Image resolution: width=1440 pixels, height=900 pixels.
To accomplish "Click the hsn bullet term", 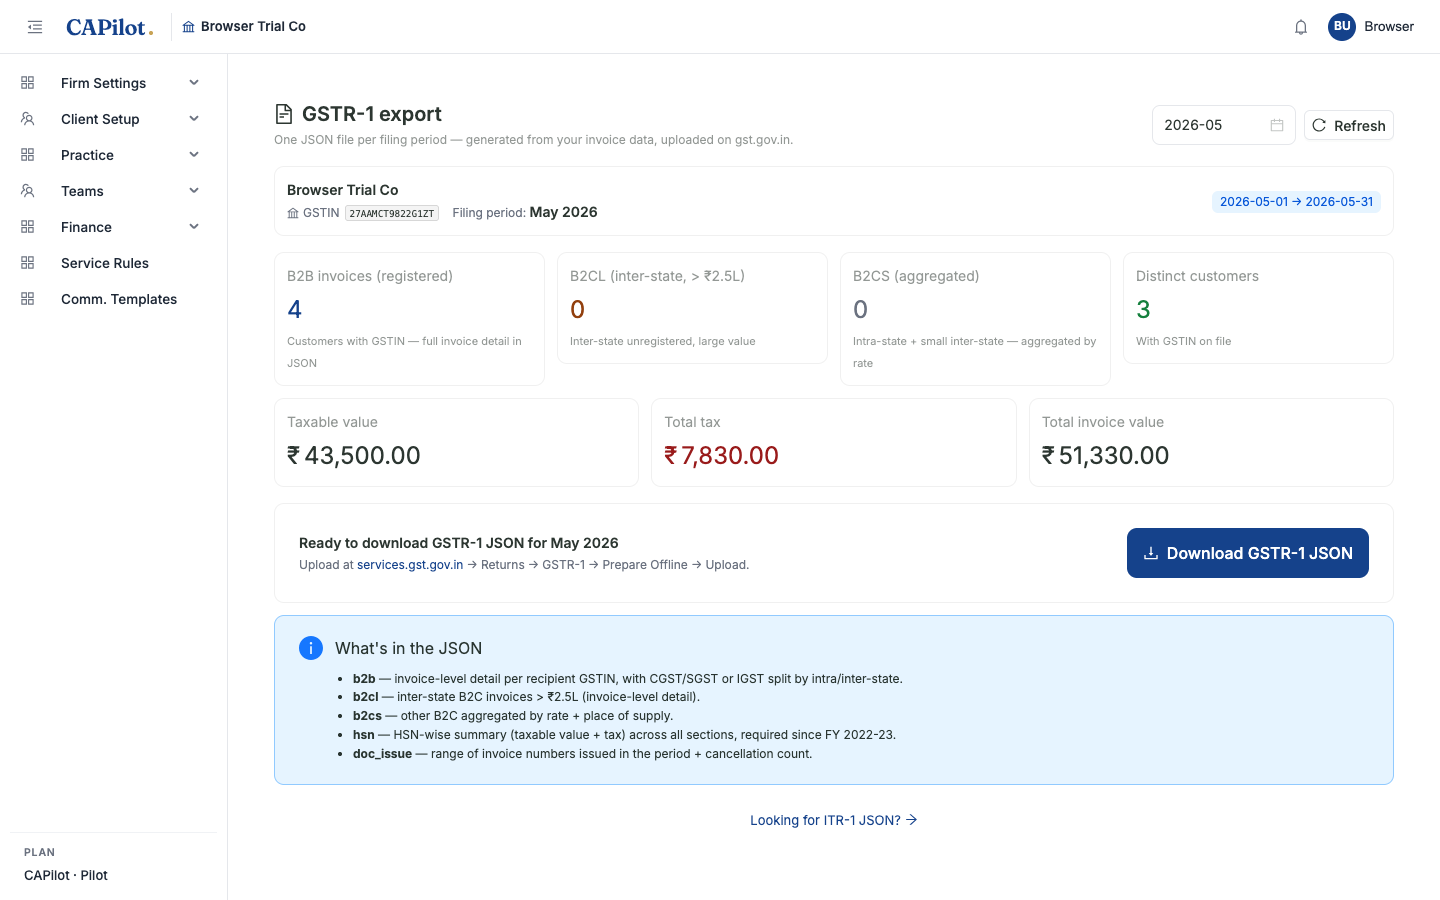I will [363, 735].
